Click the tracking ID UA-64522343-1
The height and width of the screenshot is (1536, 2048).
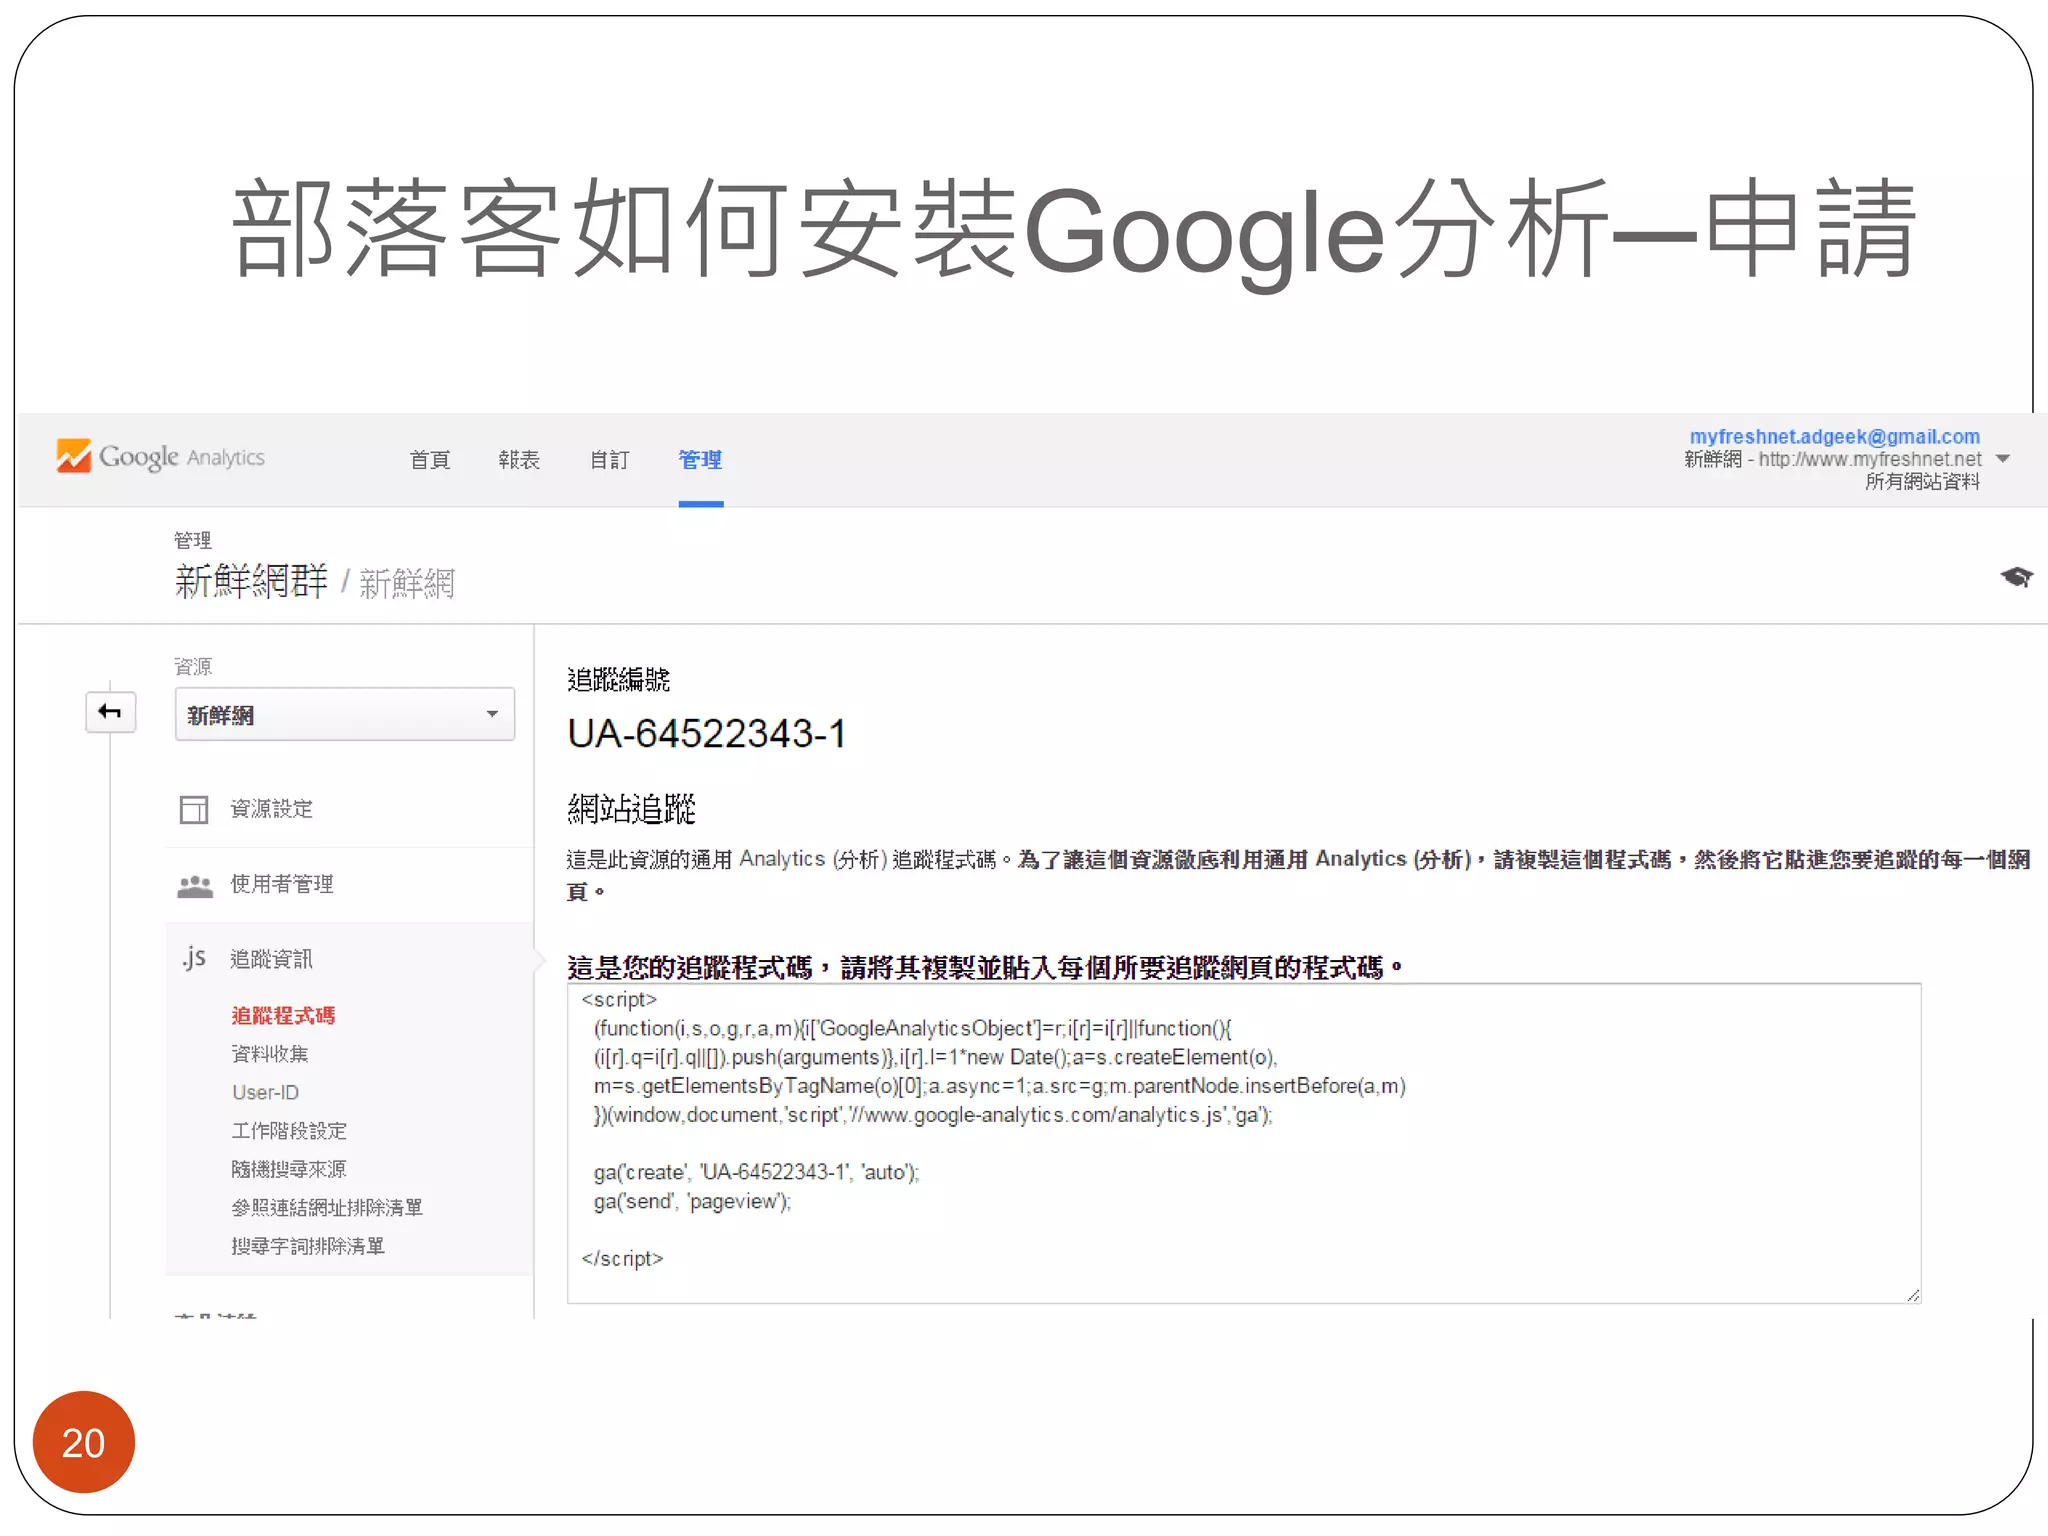pyautogui.click(x=707, y=733)
